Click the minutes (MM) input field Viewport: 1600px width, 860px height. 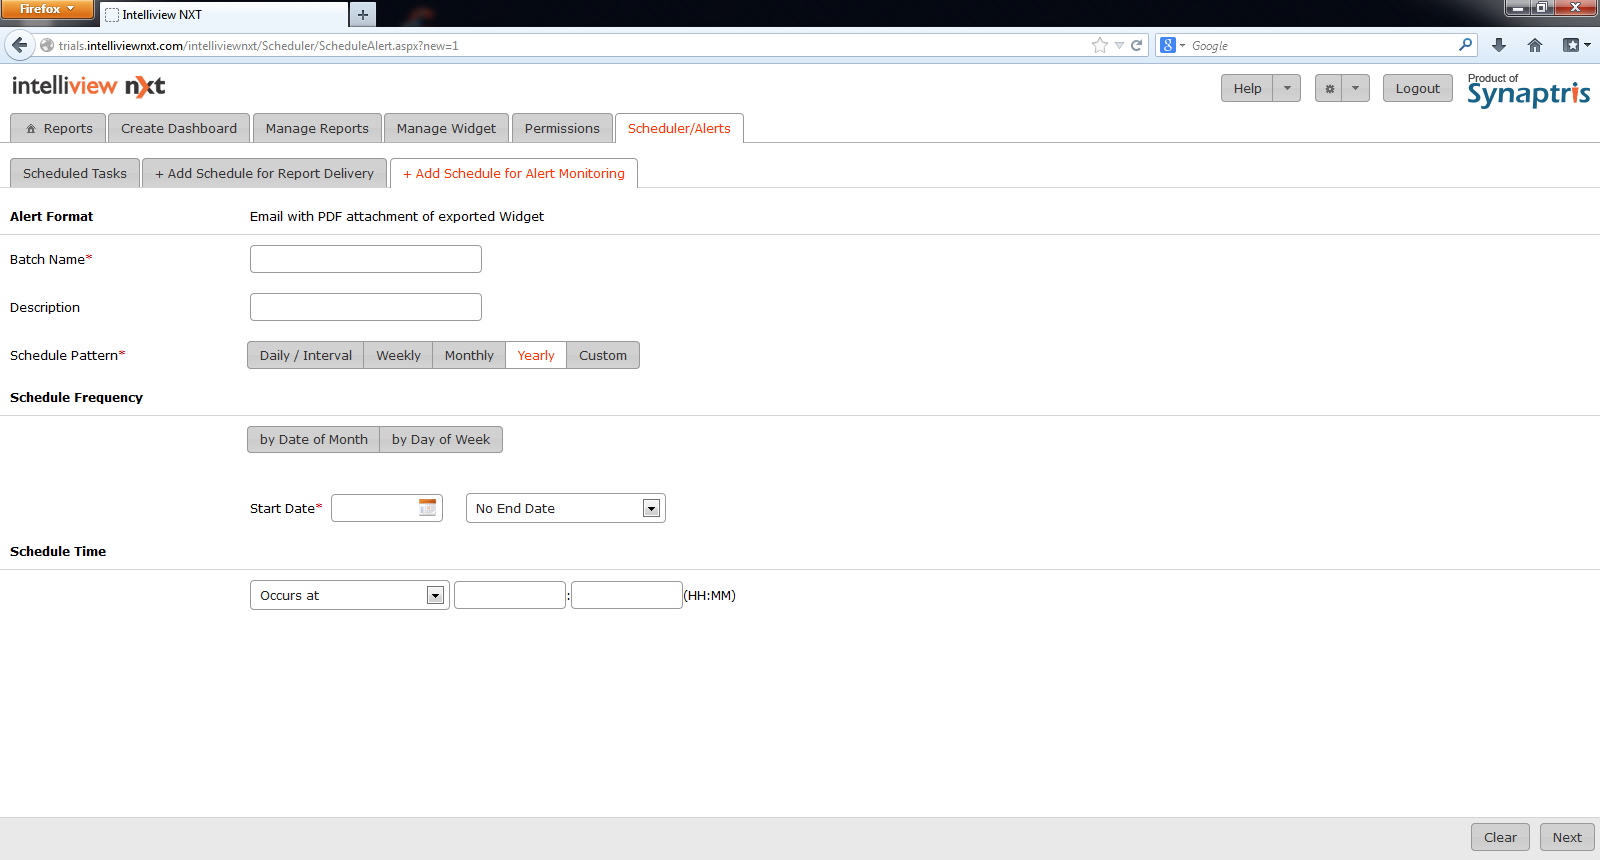(627, 595)
